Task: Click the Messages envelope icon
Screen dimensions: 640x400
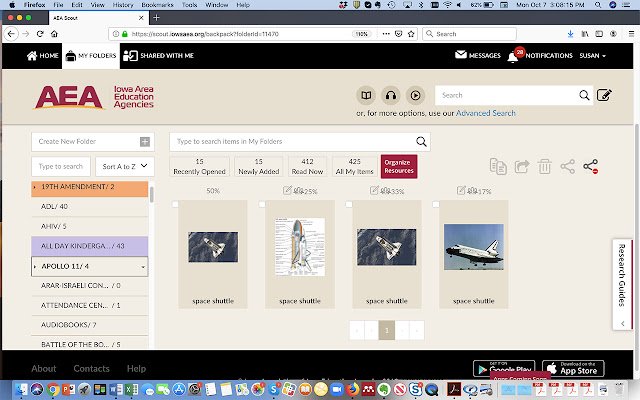Action: 461,54
